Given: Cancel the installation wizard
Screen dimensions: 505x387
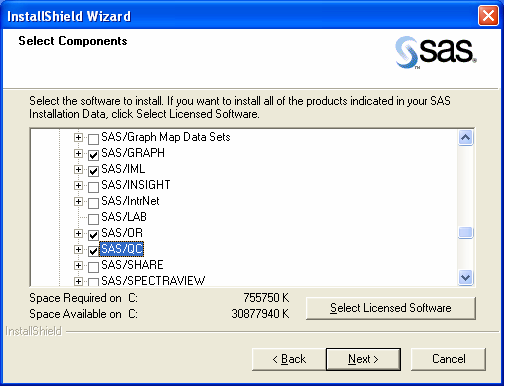Looking at the screenshot, I should (448, 359).
